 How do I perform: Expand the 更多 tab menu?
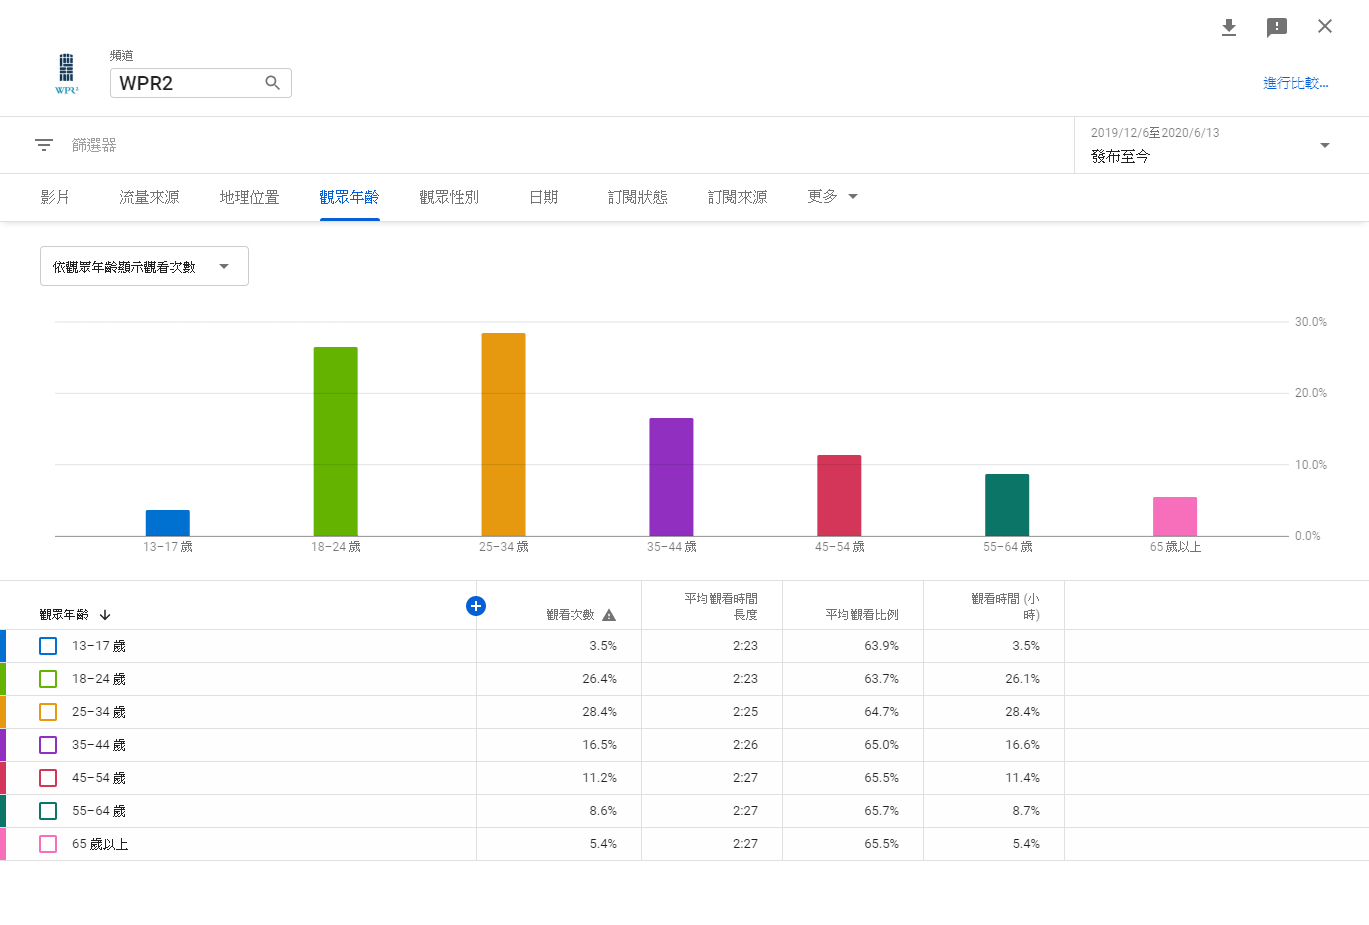832,197
